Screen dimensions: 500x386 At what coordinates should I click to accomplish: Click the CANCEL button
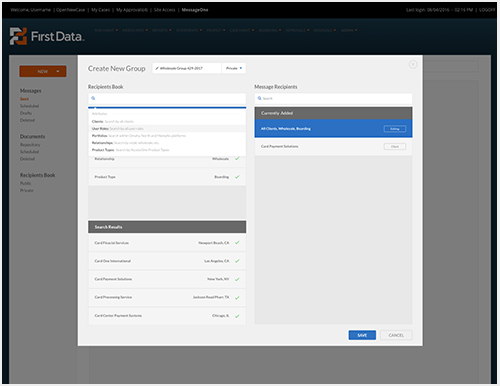click(396, 335)
